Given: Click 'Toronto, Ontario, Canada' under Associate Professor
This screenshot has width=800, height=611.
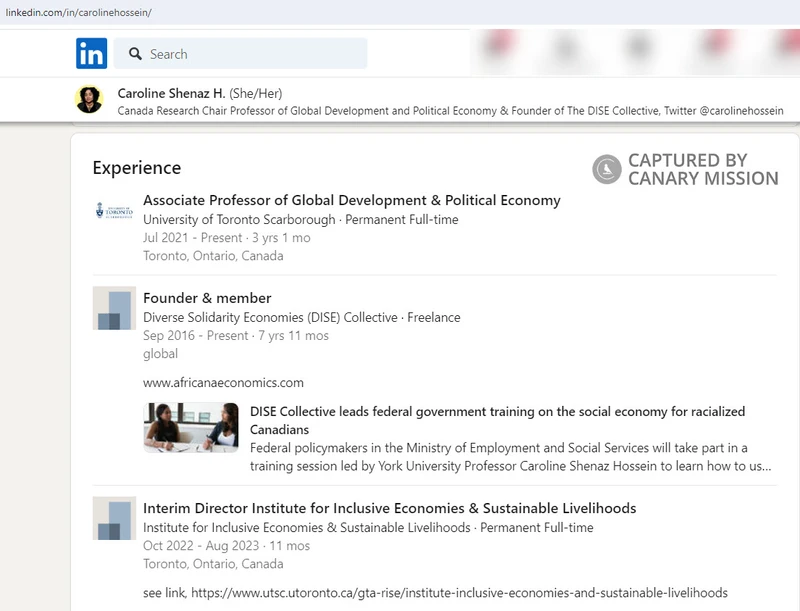Looking at the screenshot, I should tap(213, 256).
